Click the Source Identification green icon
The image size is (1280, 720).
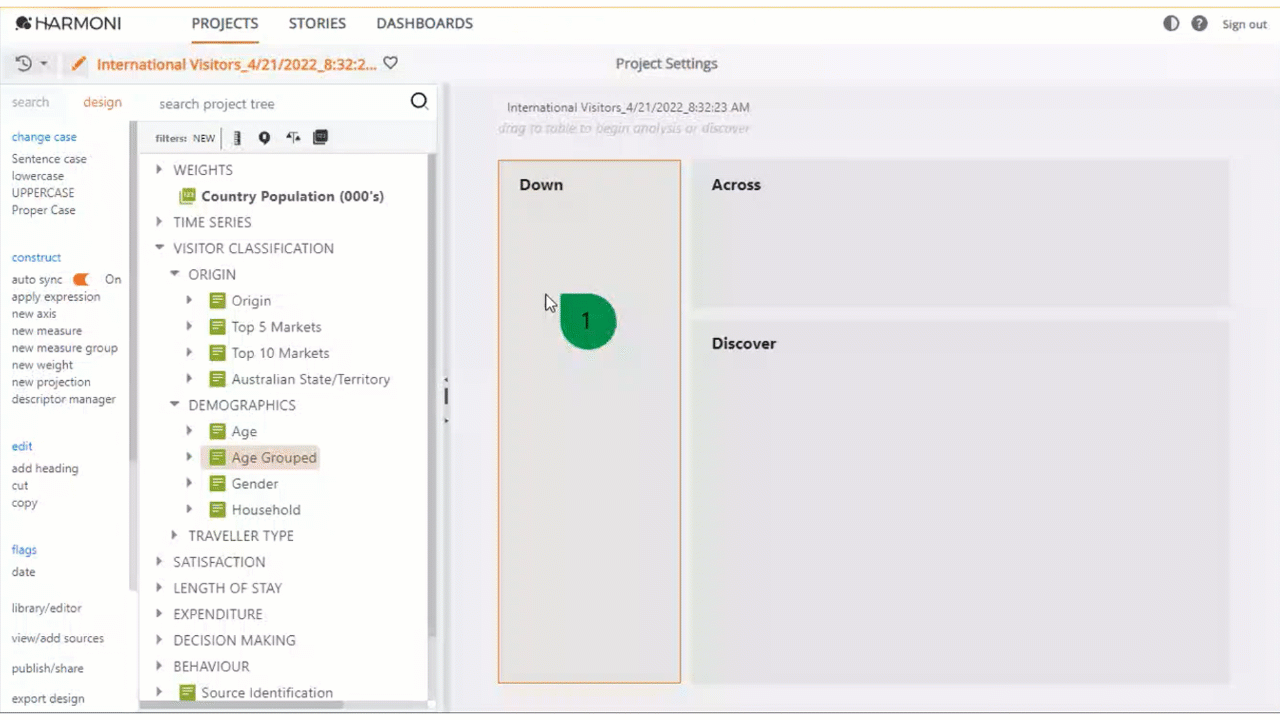(x=187, y=692)
